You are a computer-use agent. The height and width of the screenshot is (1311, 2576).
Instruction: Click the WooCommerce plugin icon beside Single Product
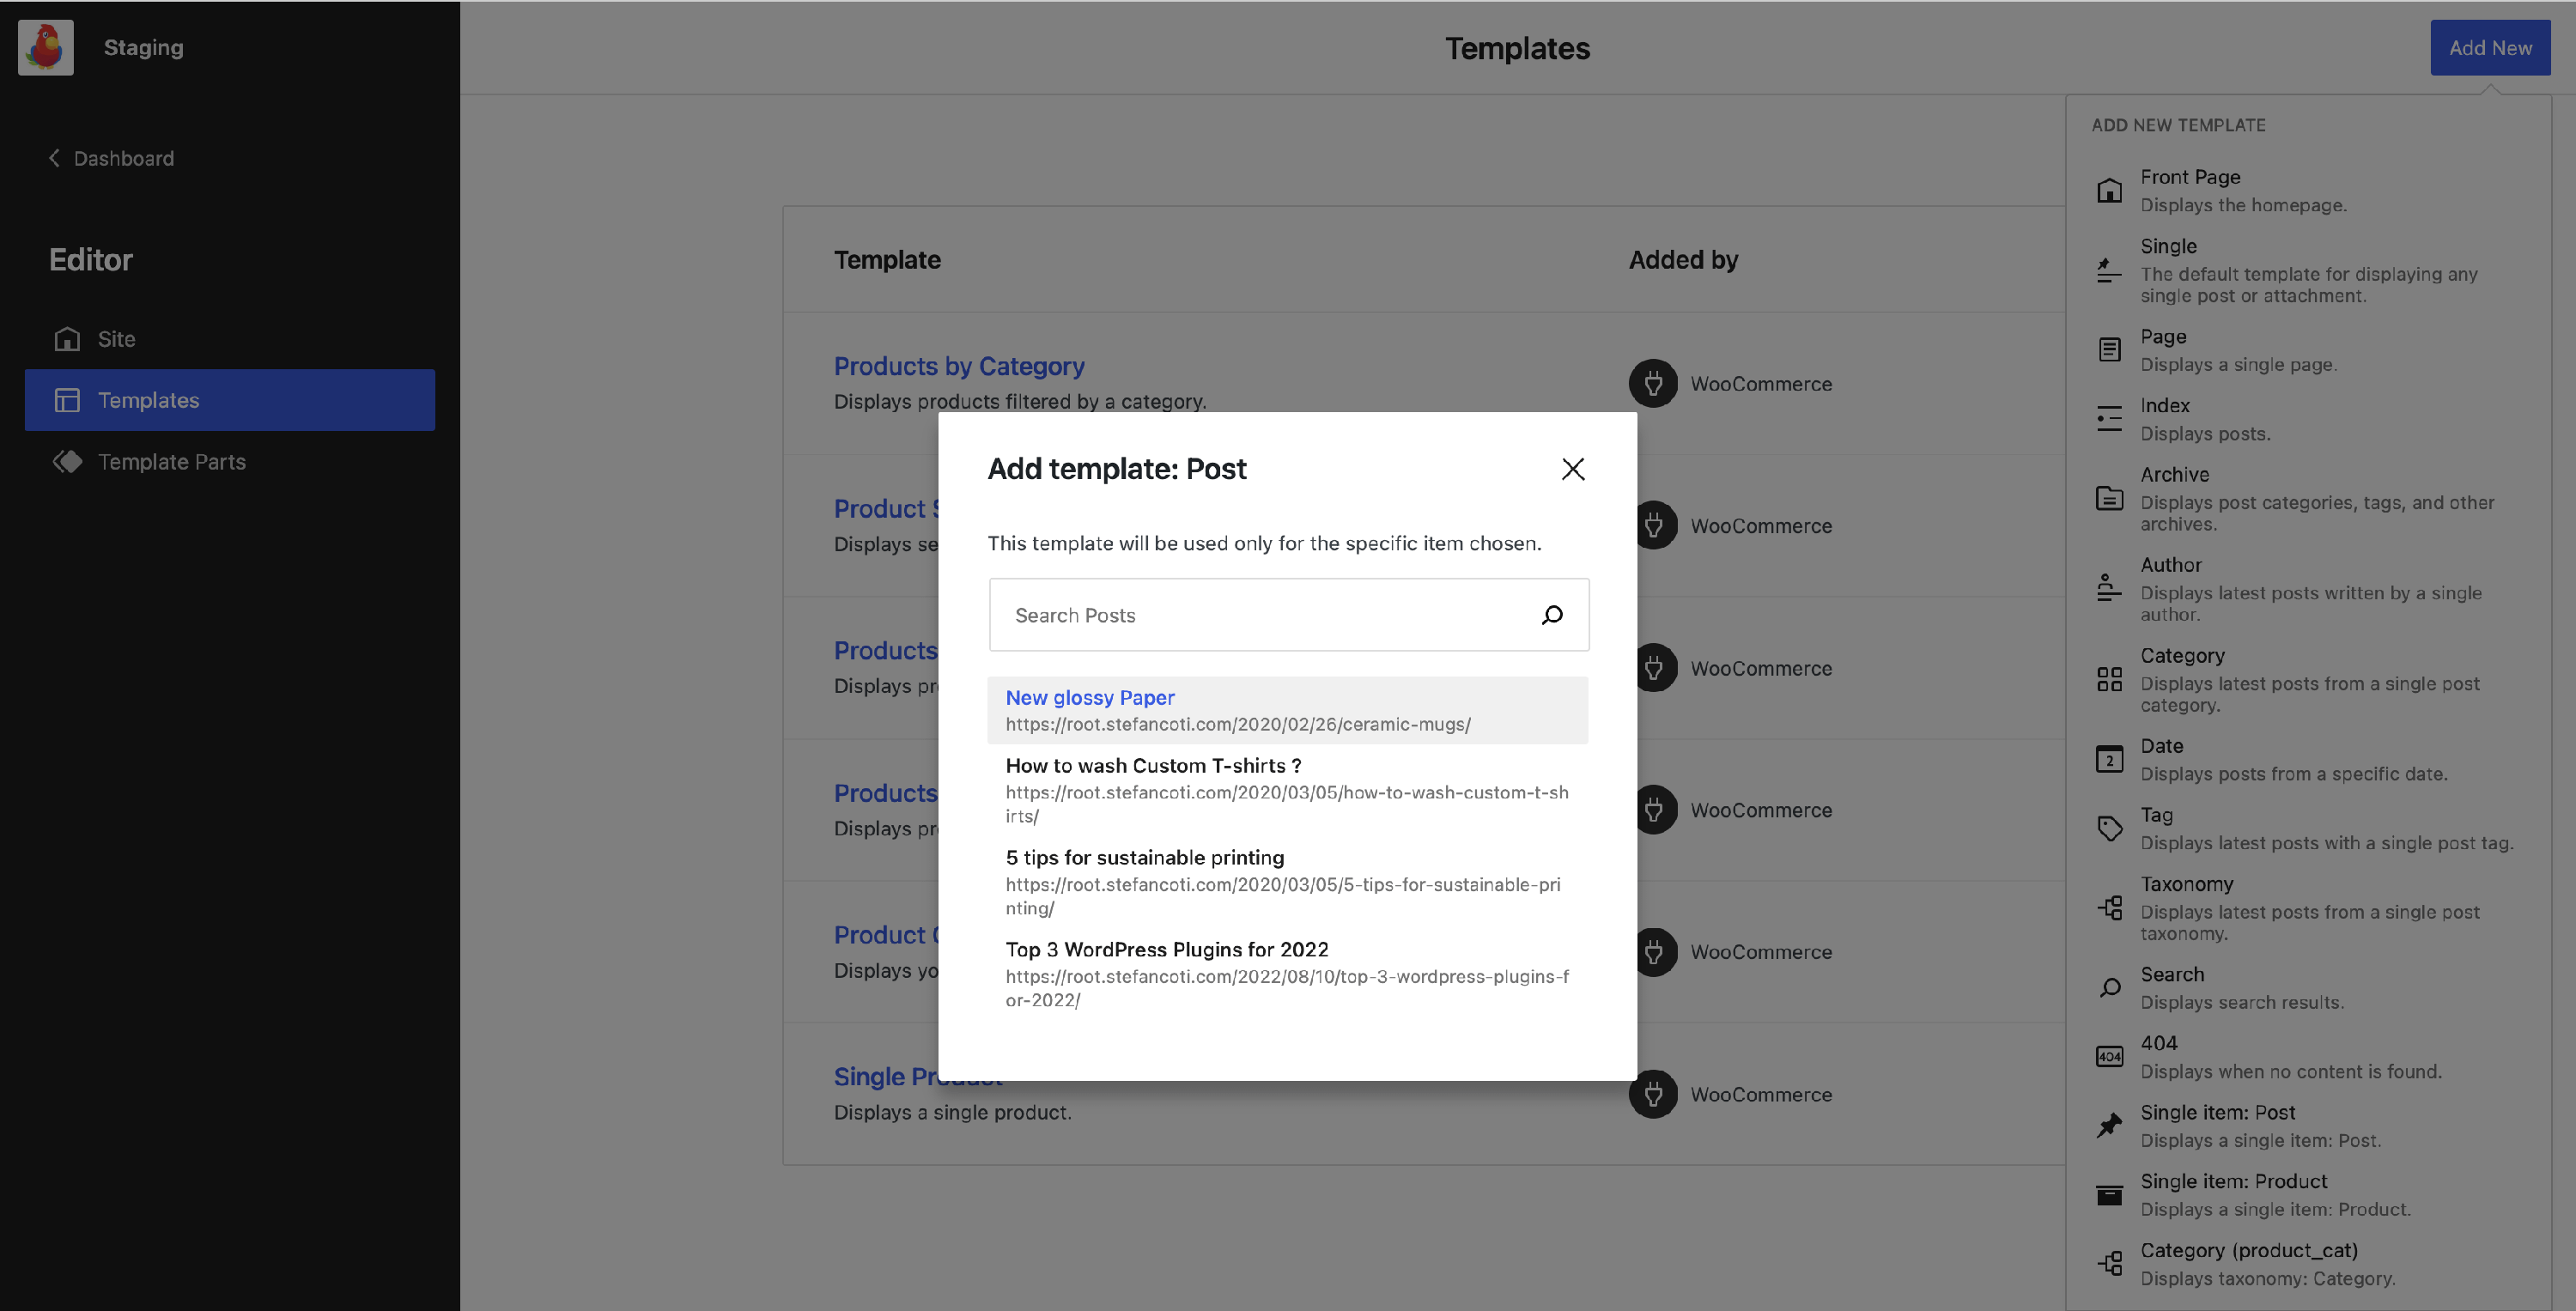click(1653, 1094)
